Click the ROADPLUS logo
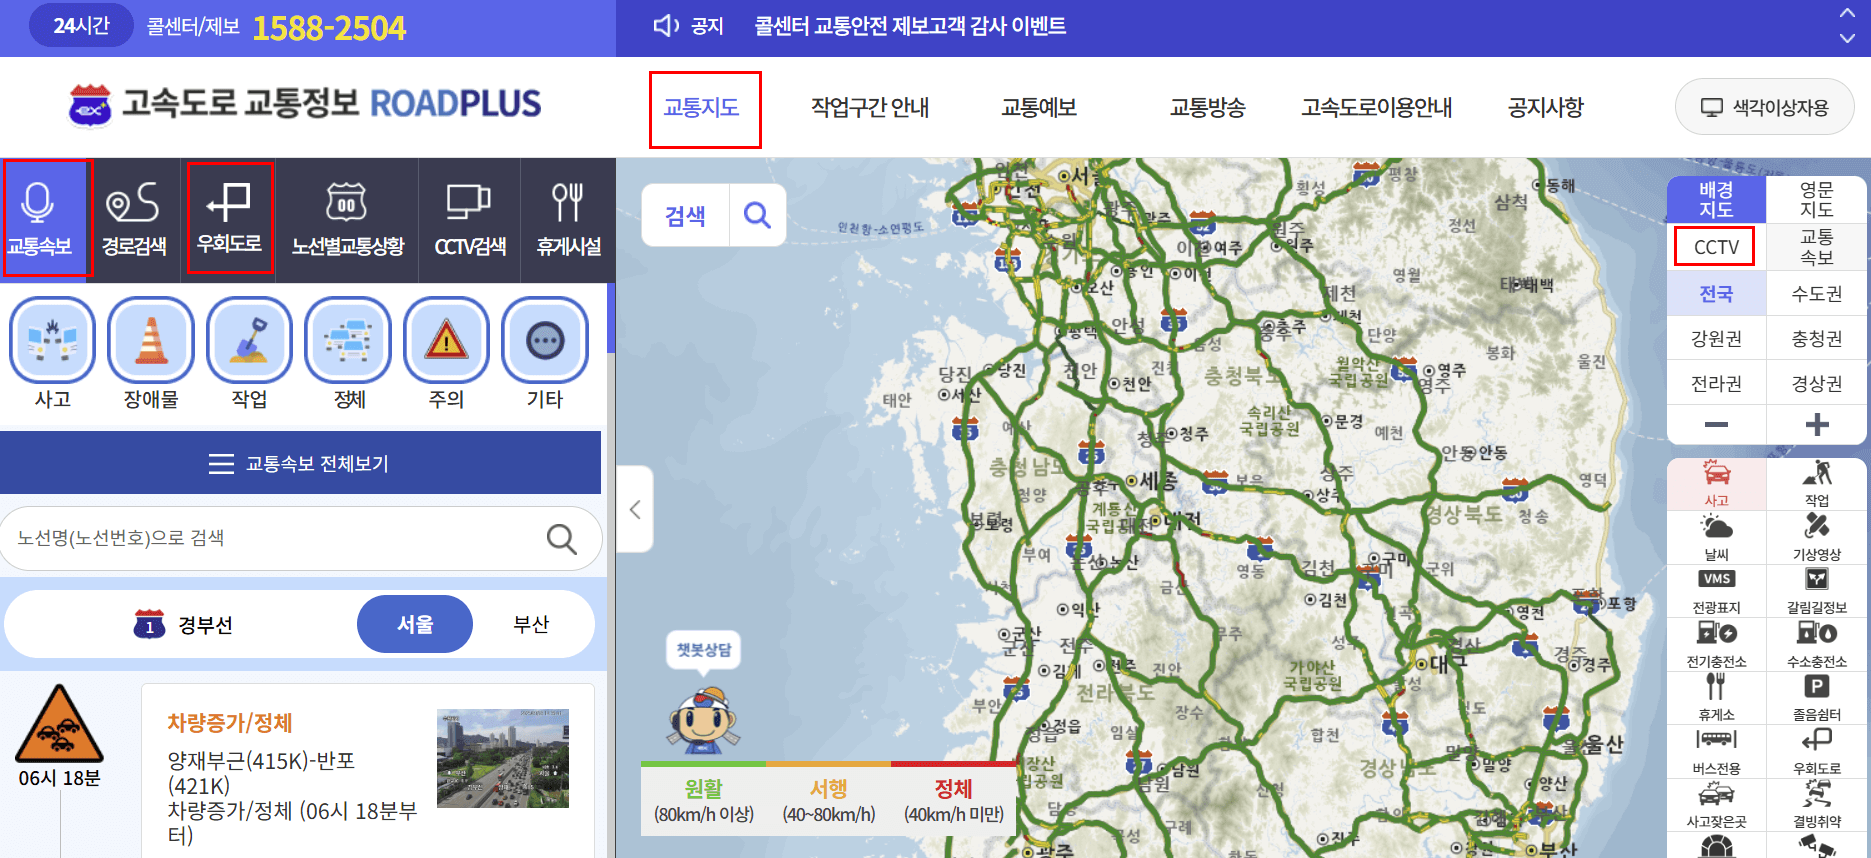Viewport: 1871px width, 858px height. pyautogui.click(x=305, y=104)
